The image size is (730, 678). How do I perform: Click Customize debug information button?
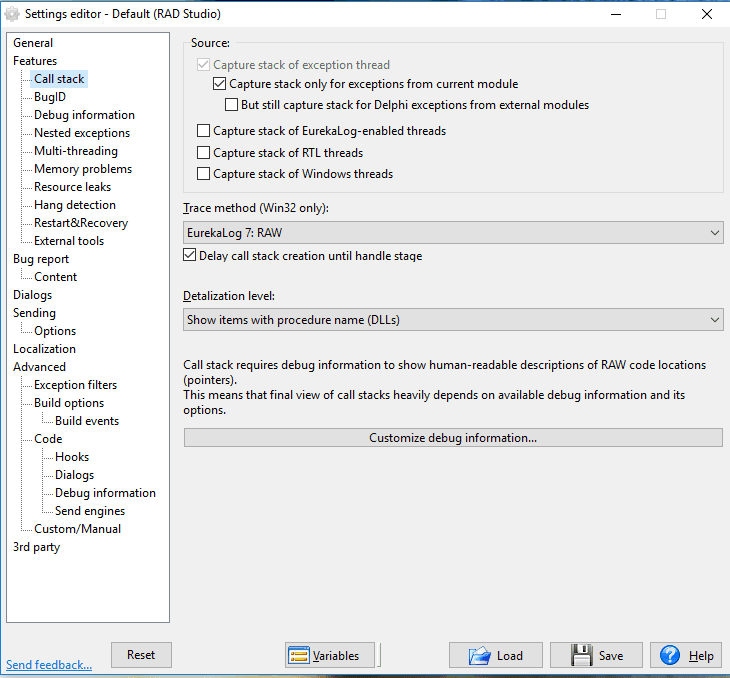click(x=453, y=438)
